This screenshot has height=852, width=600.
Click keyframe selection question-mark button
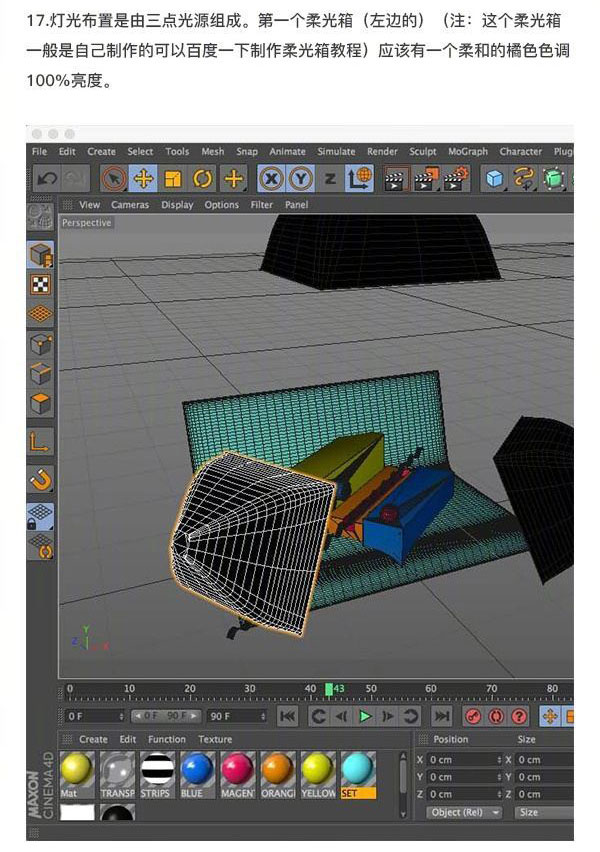519,716
